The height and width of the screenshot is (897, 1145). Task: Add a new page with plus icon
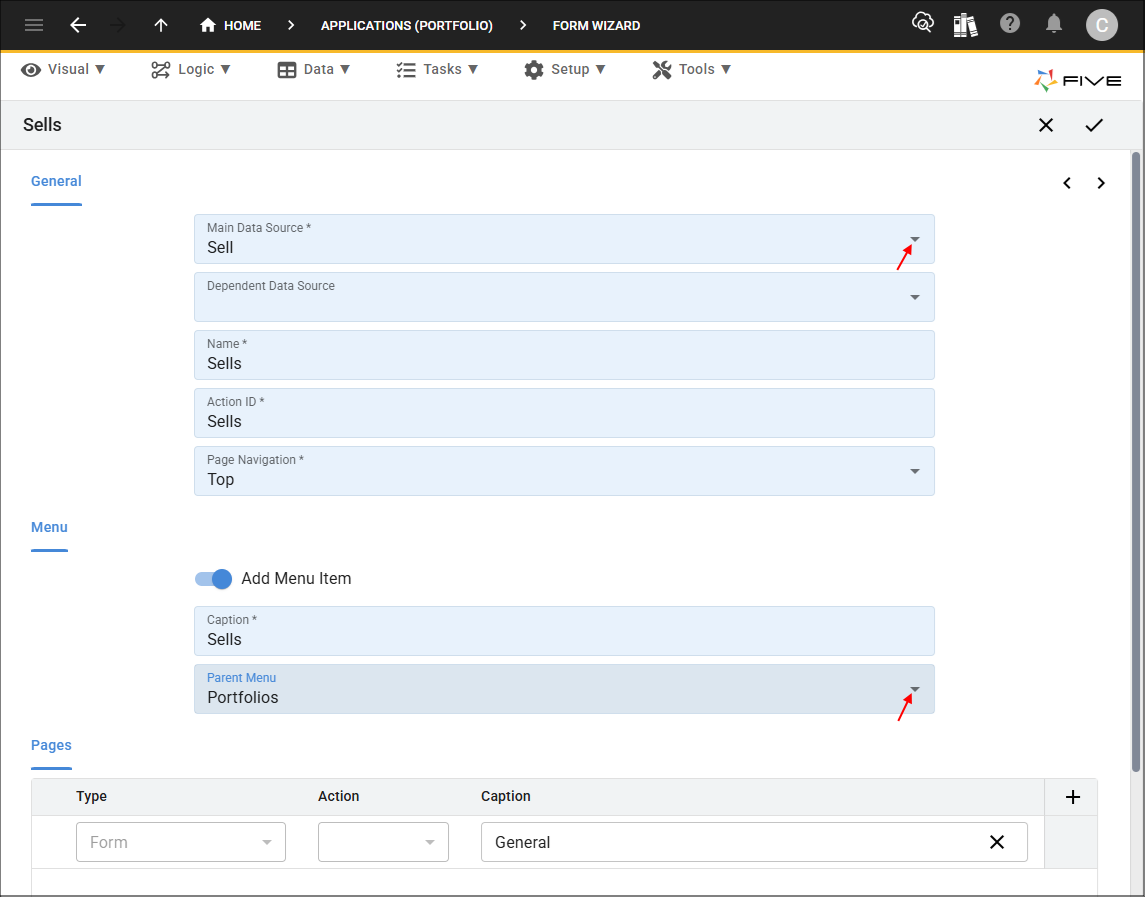pyautogui.click(x=1072, y=797)
